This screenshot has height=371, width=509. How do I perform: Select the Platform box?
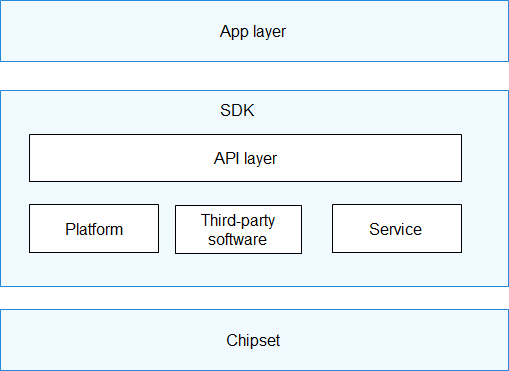coord(94,228)
